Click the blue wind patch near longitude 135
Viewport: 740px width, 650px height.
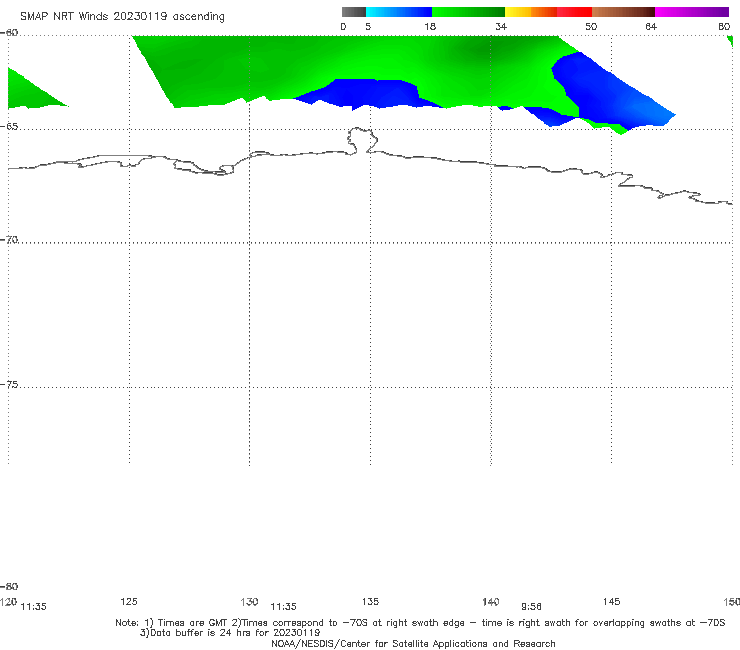(368, 93)
